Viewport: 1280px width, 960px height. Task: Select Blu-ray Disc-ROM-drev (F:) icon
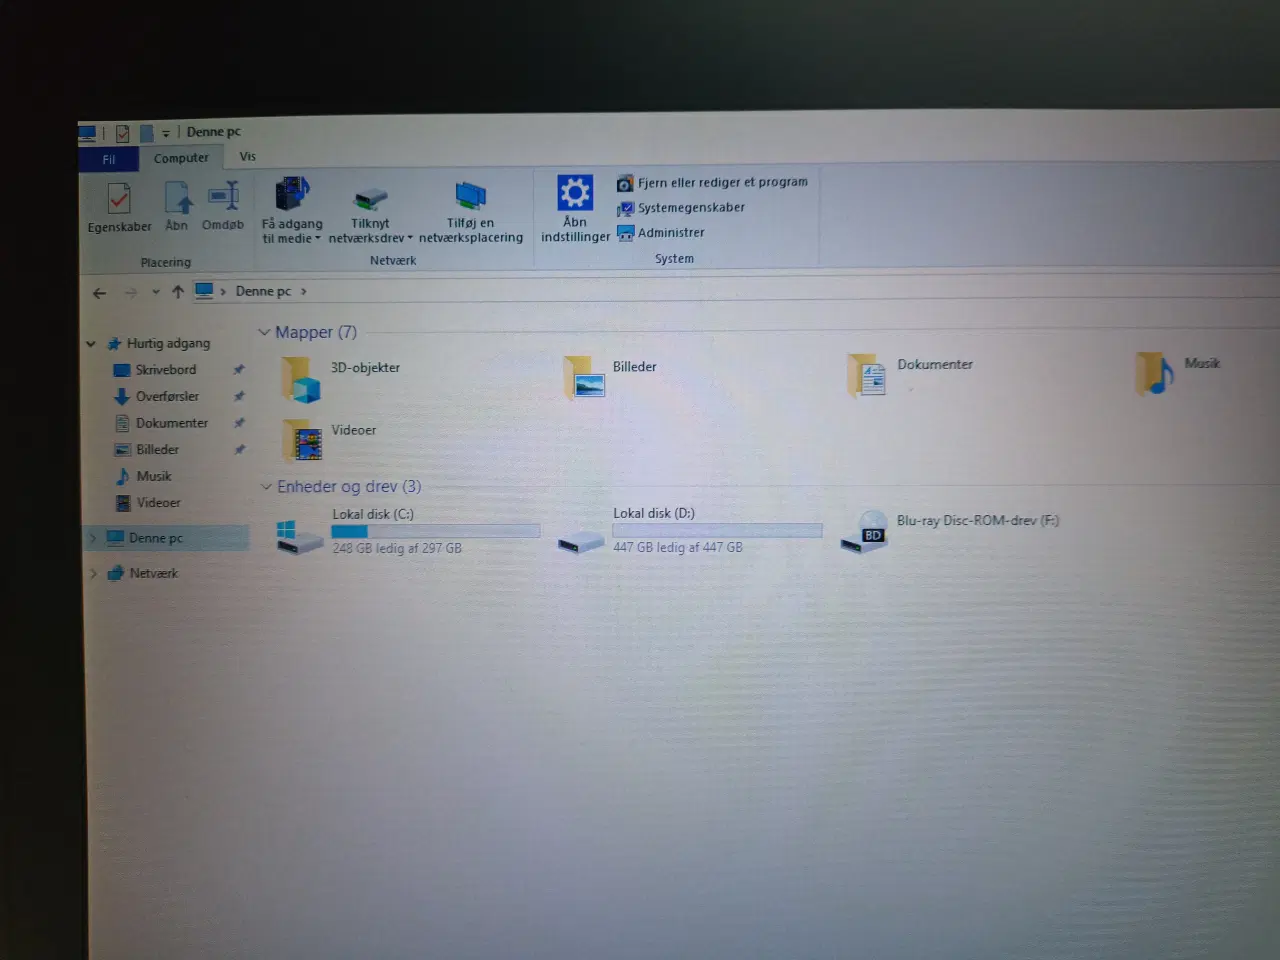click(x=864, y=531)
